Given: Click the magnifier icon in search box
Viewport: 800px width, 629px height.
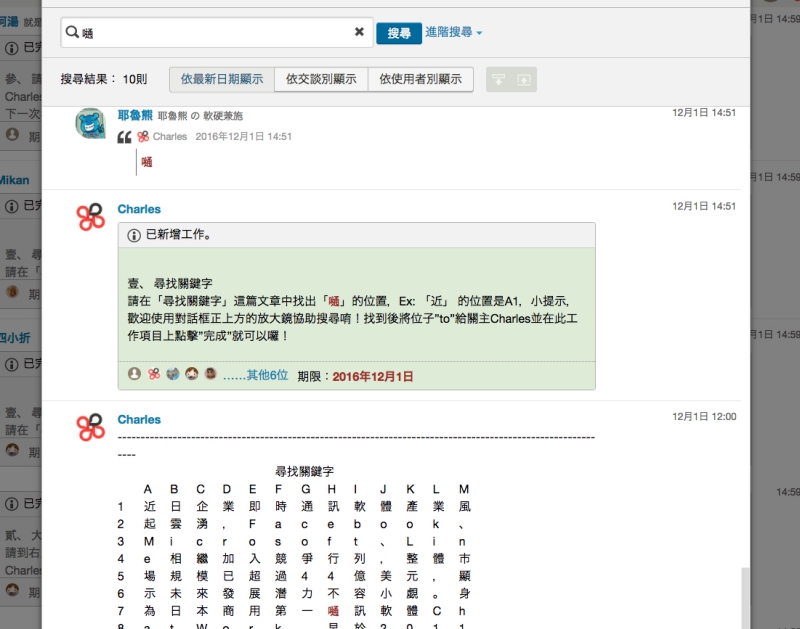Looking at the screenshot, I should (x=72, y=33).
